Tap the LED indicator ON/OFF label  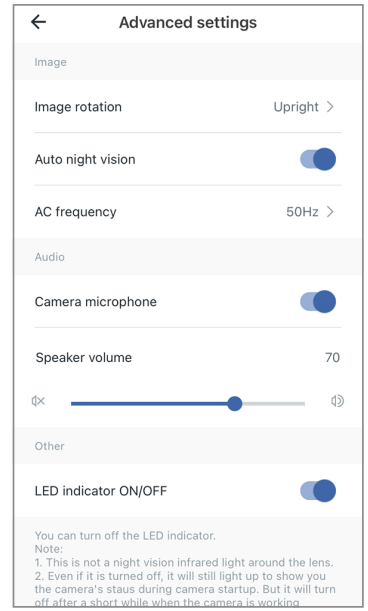tap(101, 491)
